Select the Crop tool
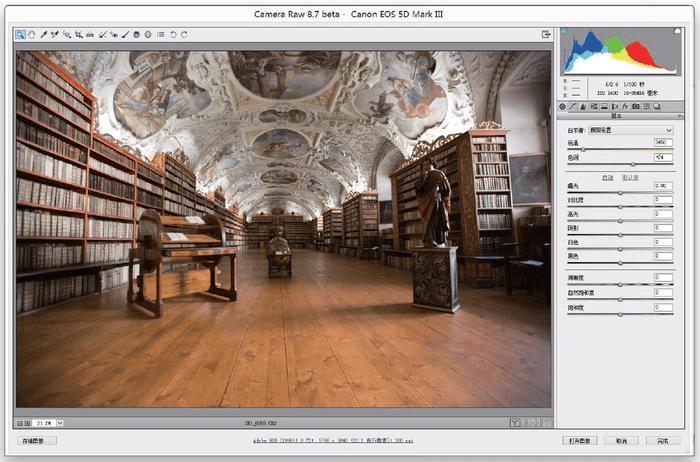Viewport: 700px width, 462px height. pyautogui.click(x=78, y=34)
